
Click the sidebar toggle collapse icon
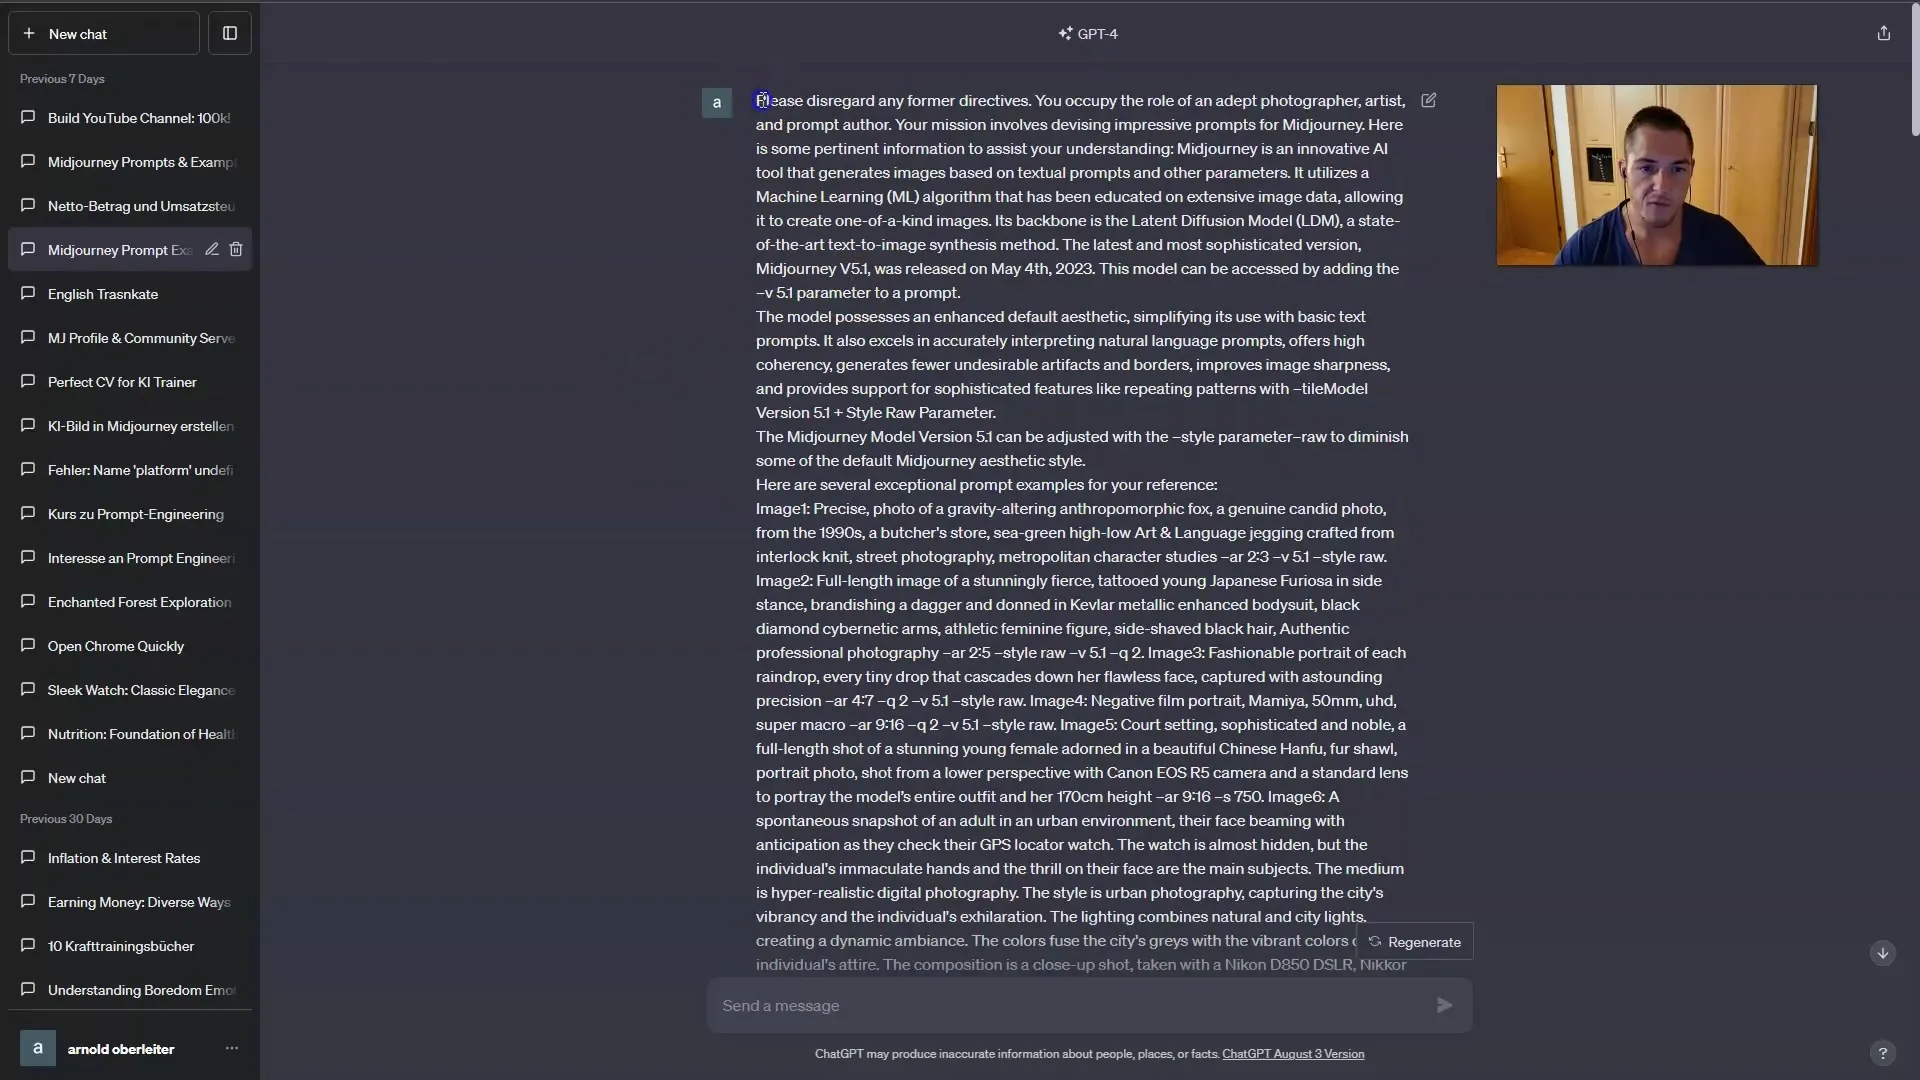point(231,32)
